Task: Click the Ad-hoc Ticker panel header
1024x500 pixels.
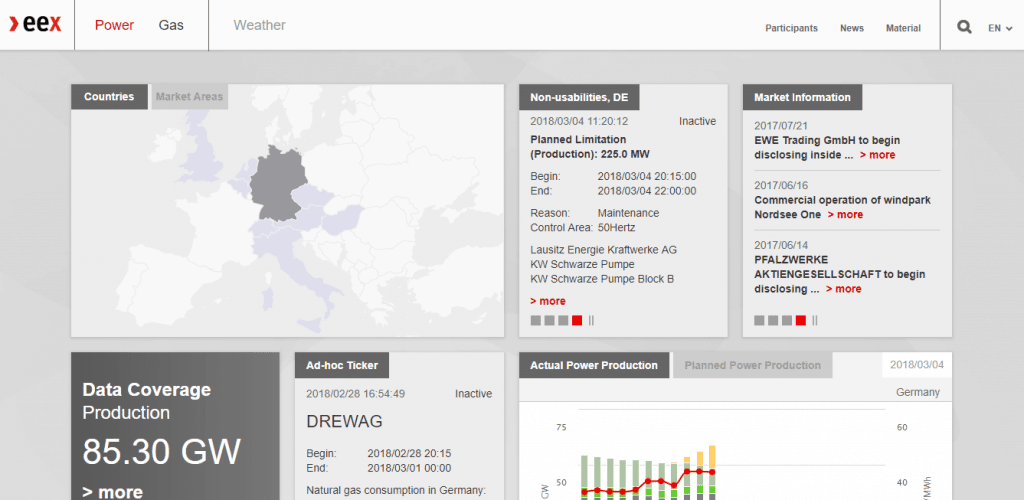Action: coord(342,366)
